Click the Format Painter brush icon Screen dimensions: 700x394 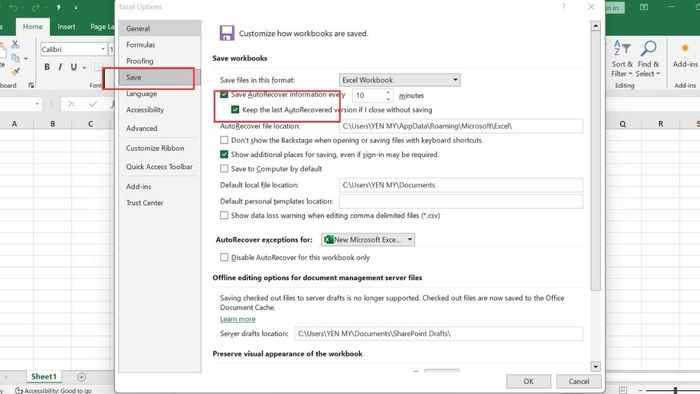pyautogui.click(x=16, y=71)
